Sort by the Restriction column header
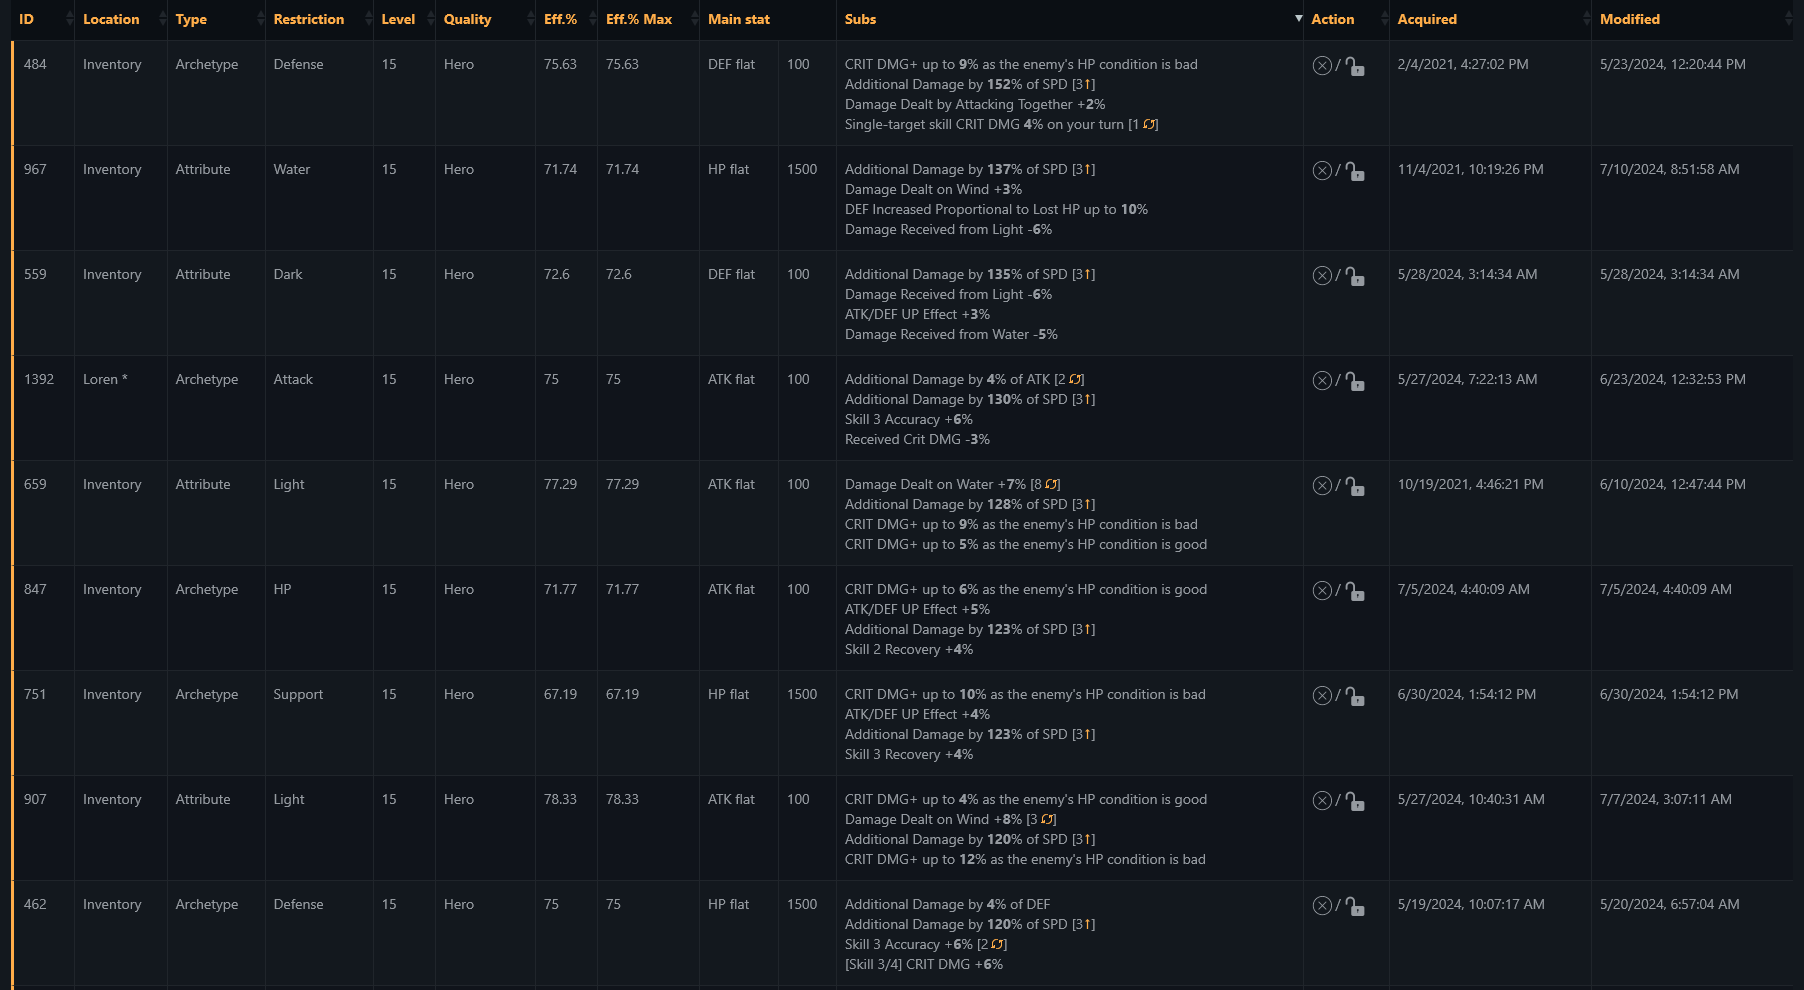This screenshot has height=990, width=1804. [x=308, y=19]
